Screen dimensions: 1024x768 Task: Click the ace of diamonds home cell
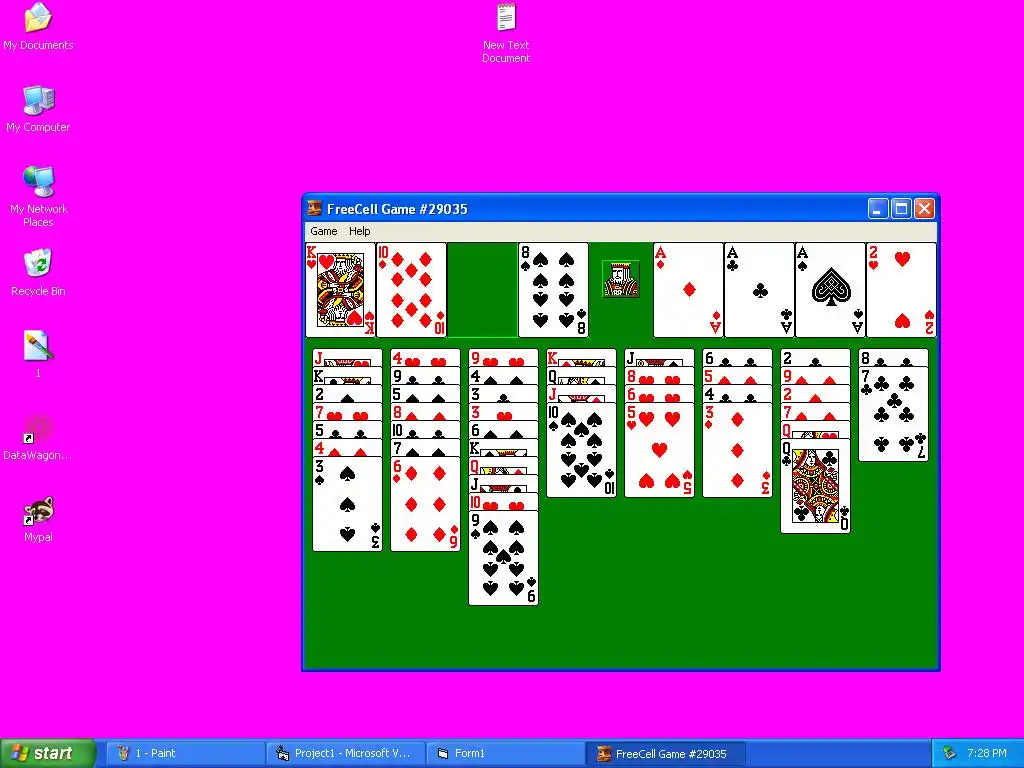point(688,290)
